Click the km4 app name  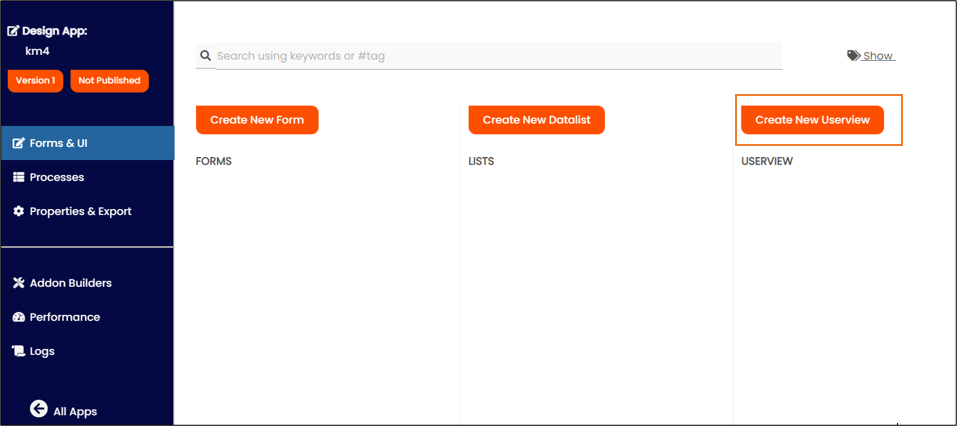click(37, 51)
